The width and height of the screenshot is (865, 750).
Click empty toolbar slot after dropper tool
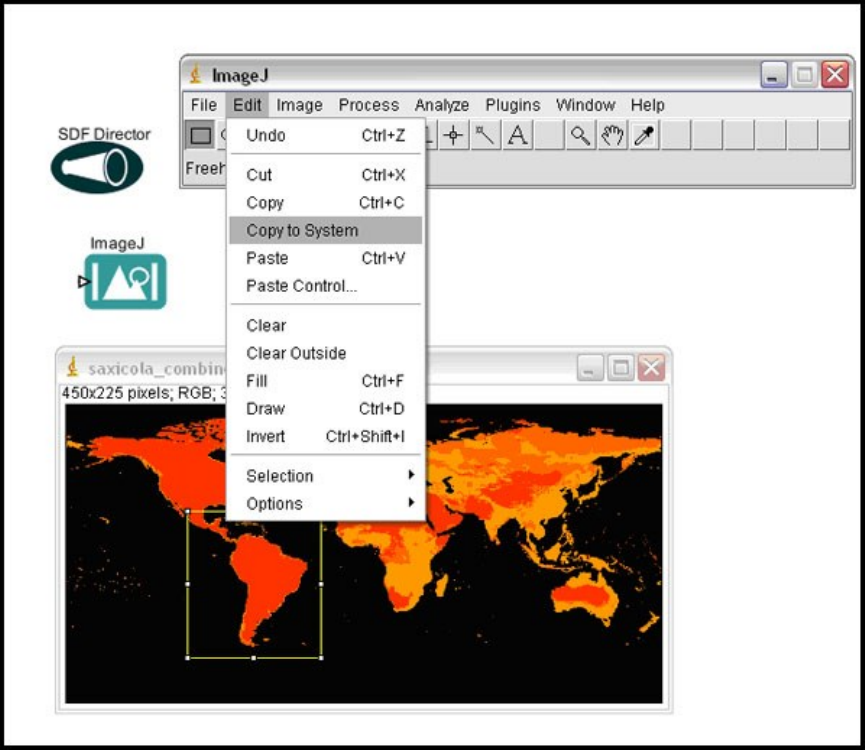tap(676, 135)
